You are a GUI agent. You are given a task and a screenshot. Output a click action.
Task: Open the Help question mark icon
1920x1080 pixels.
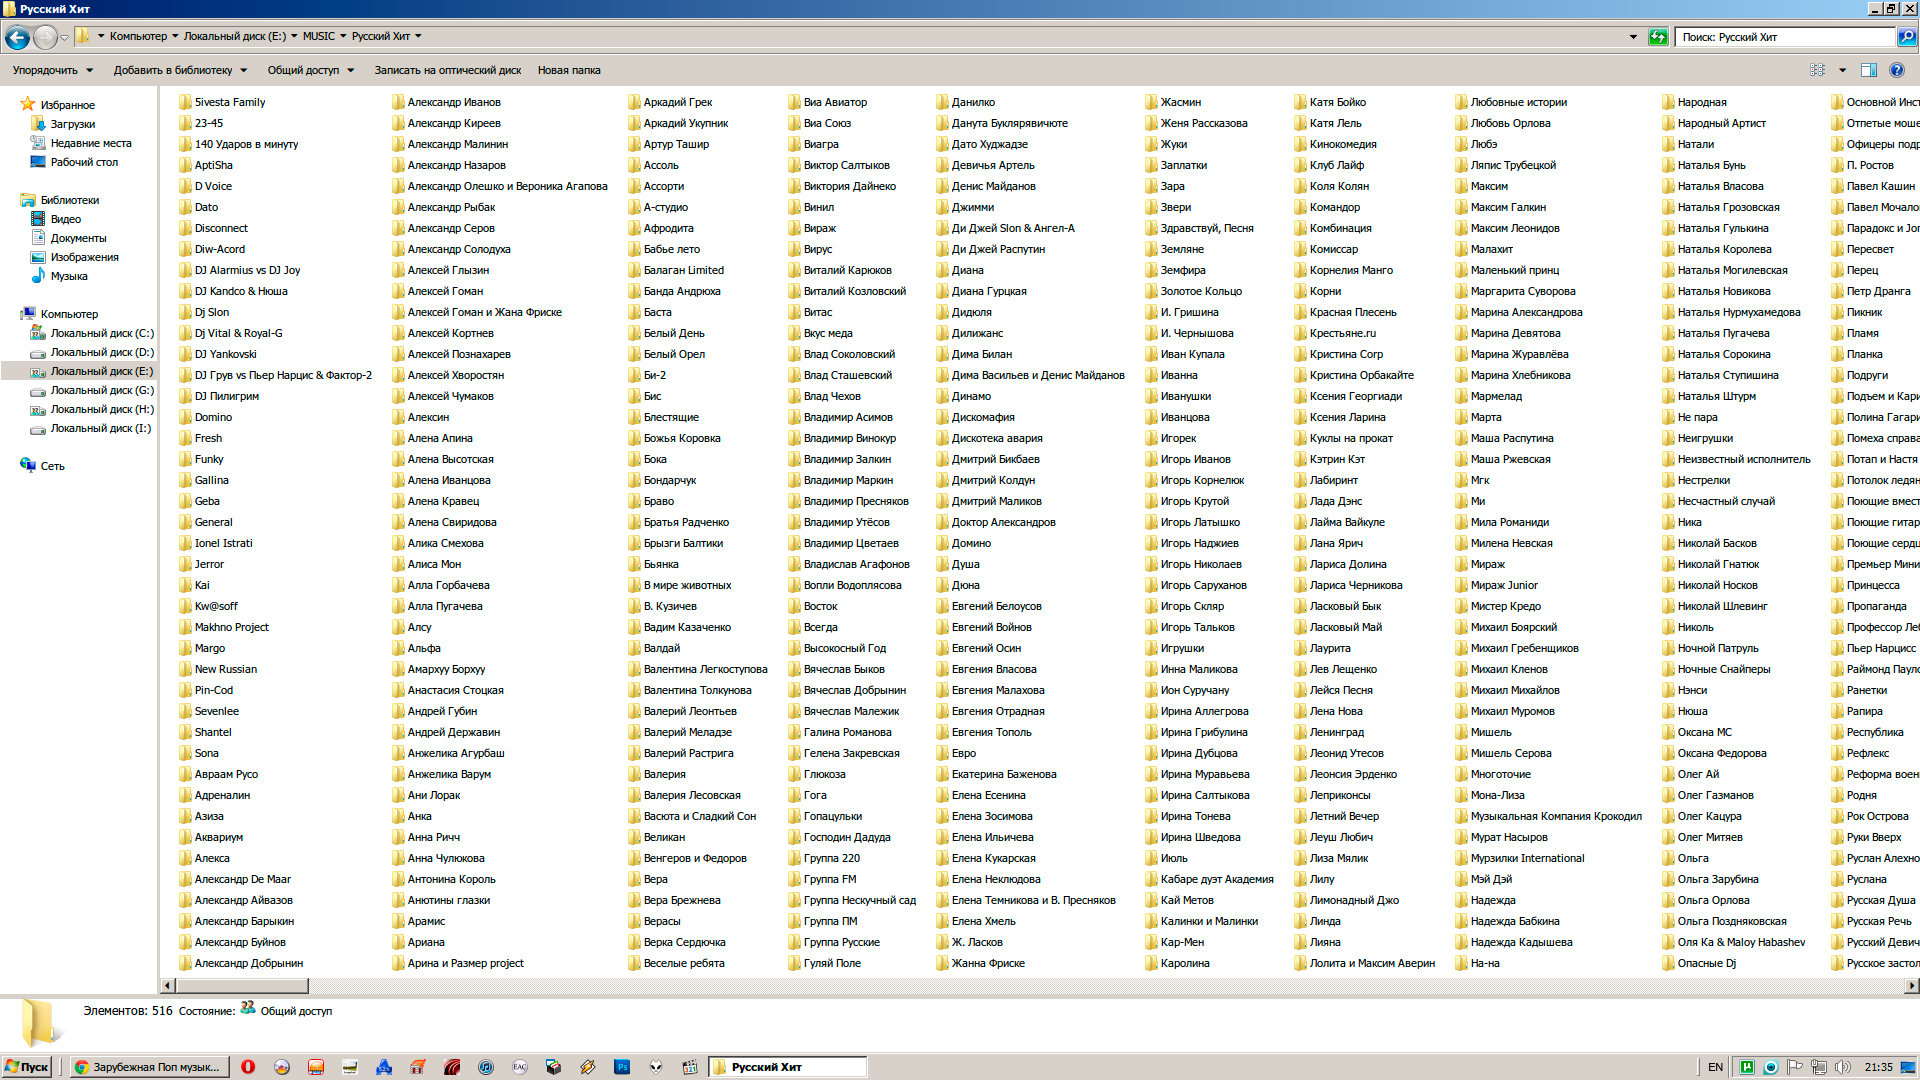1897,70
